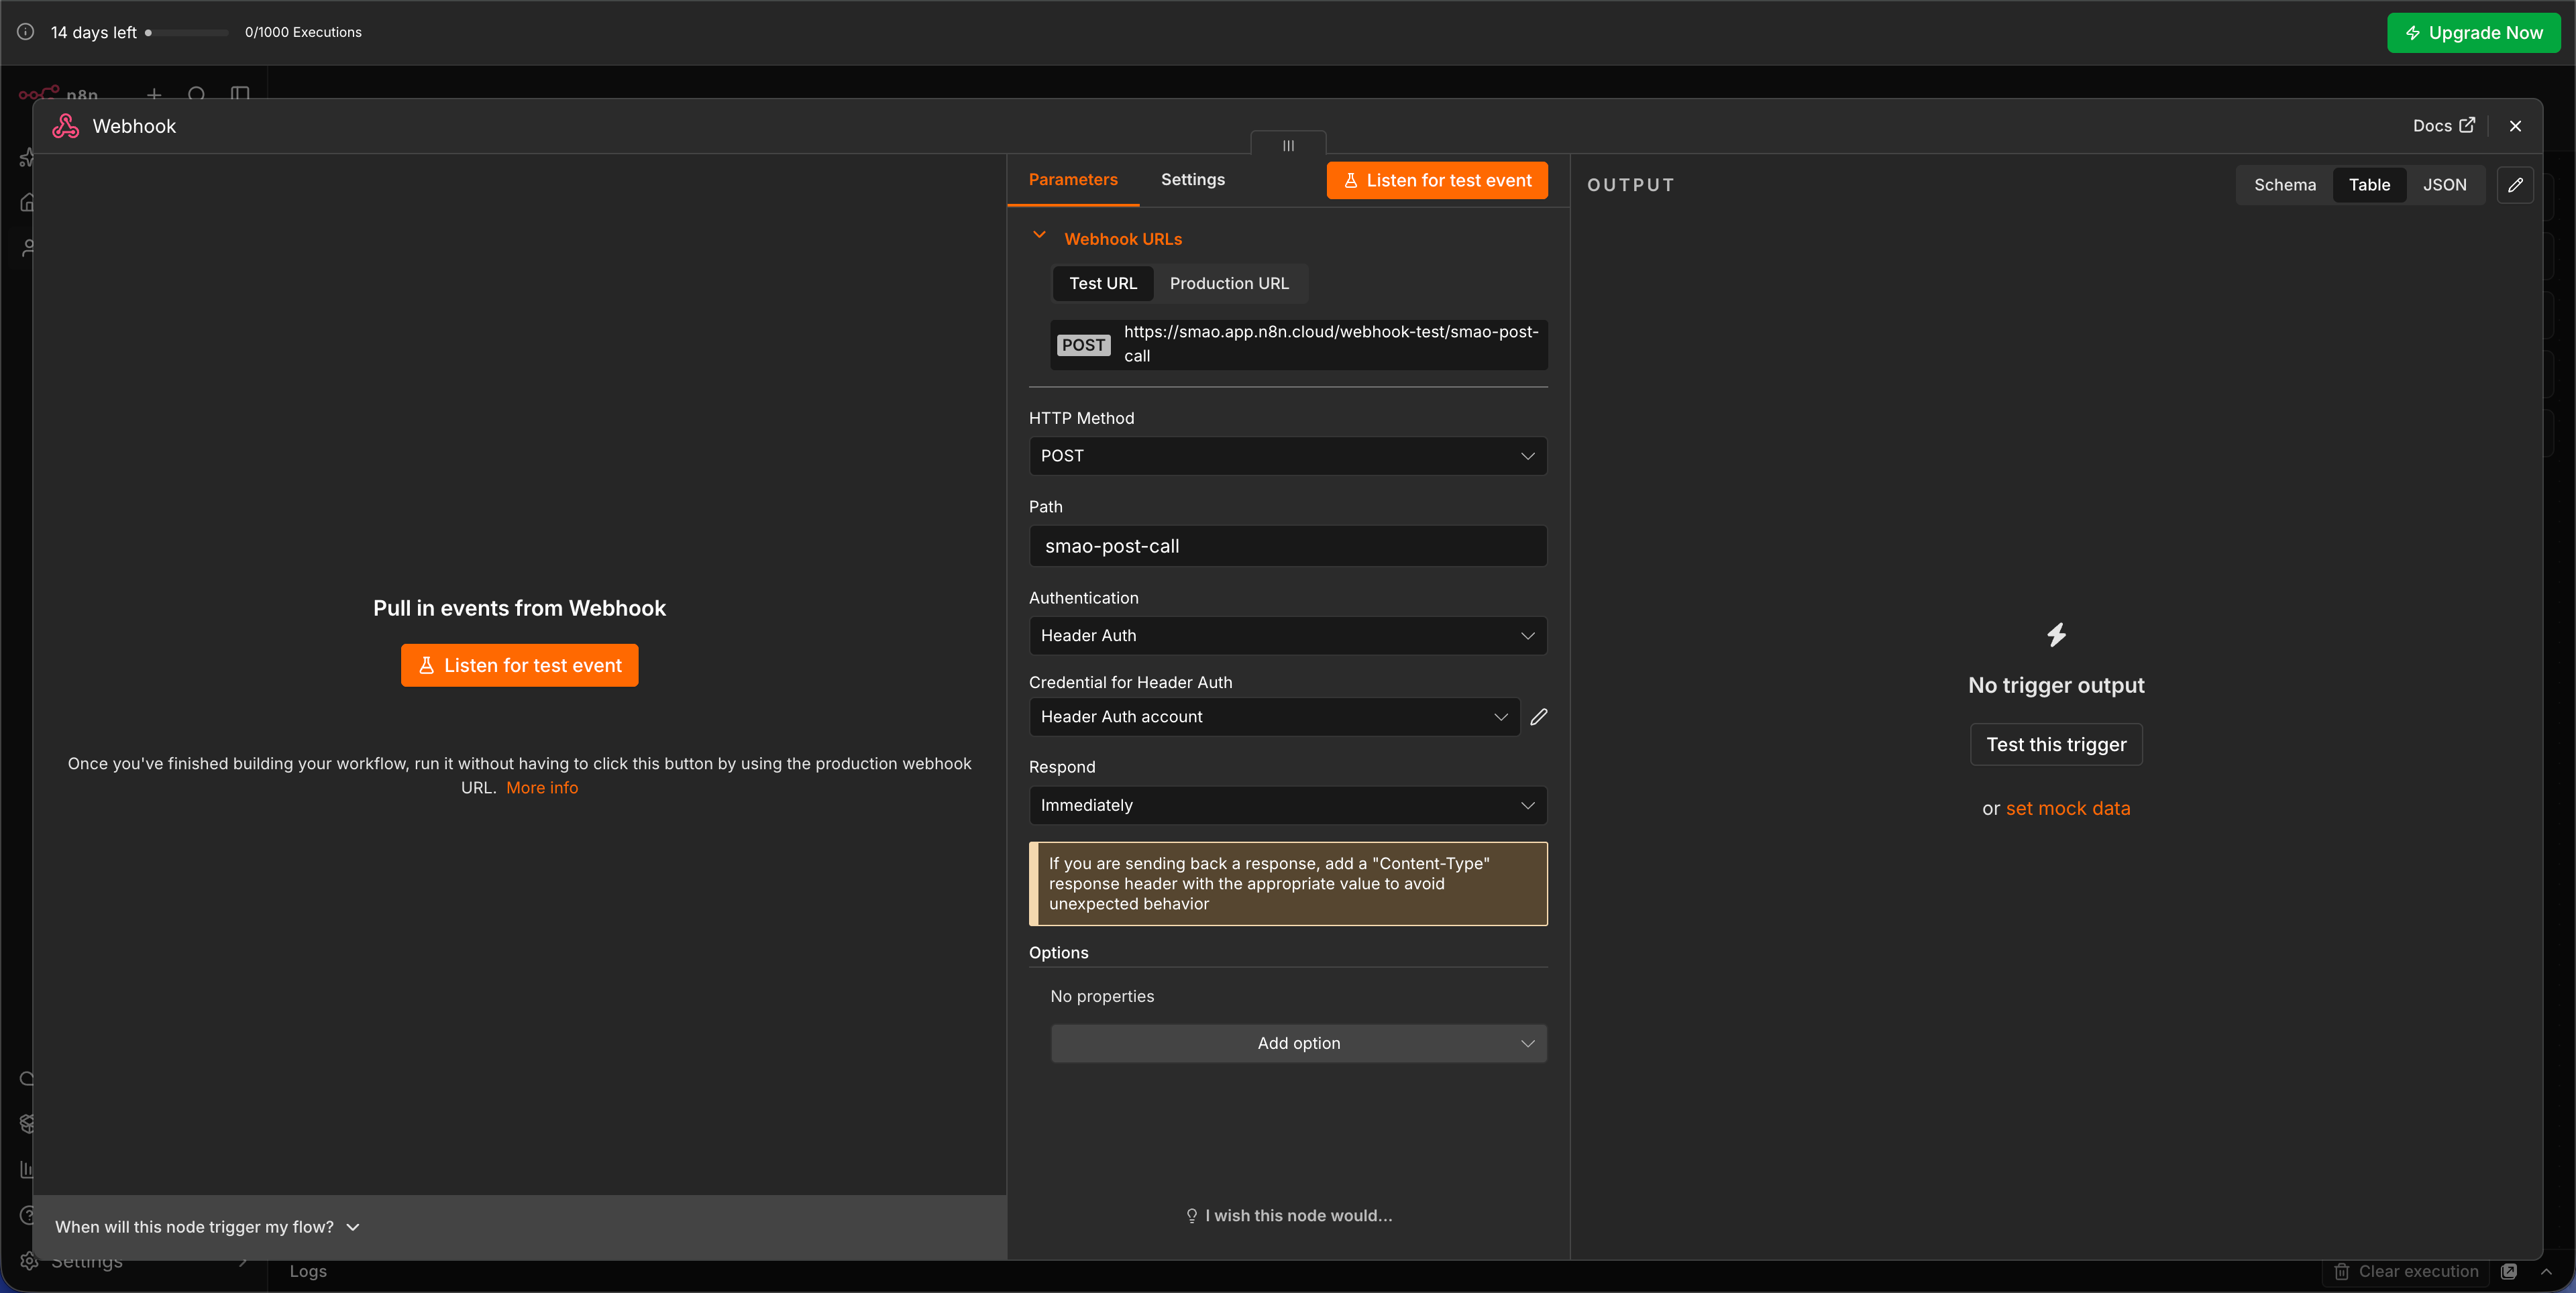Click Test this trigger button

point(2056,745)
